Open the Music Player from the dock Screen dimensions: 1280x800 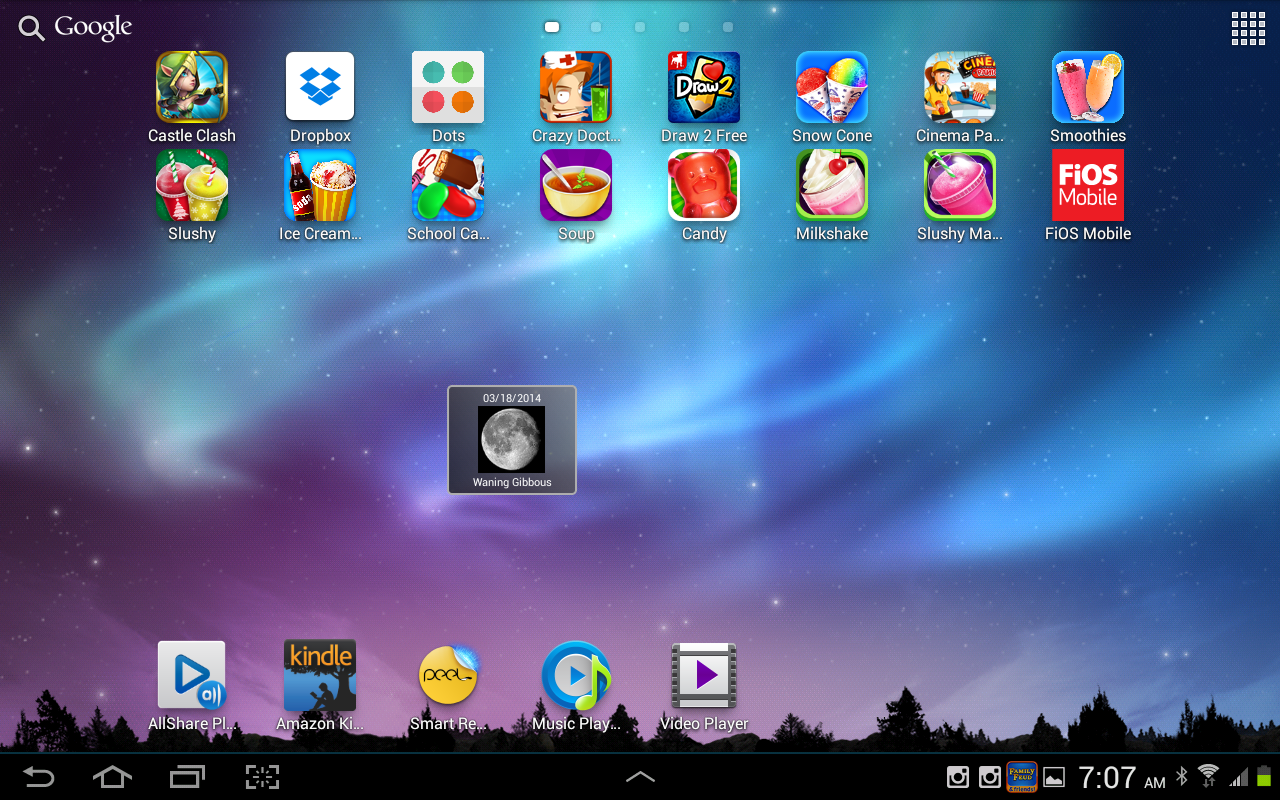tap(576, 675)
